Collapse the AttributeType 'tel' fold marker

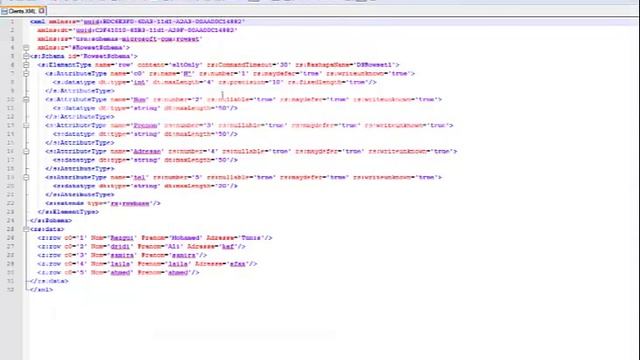tap(26, 178)
